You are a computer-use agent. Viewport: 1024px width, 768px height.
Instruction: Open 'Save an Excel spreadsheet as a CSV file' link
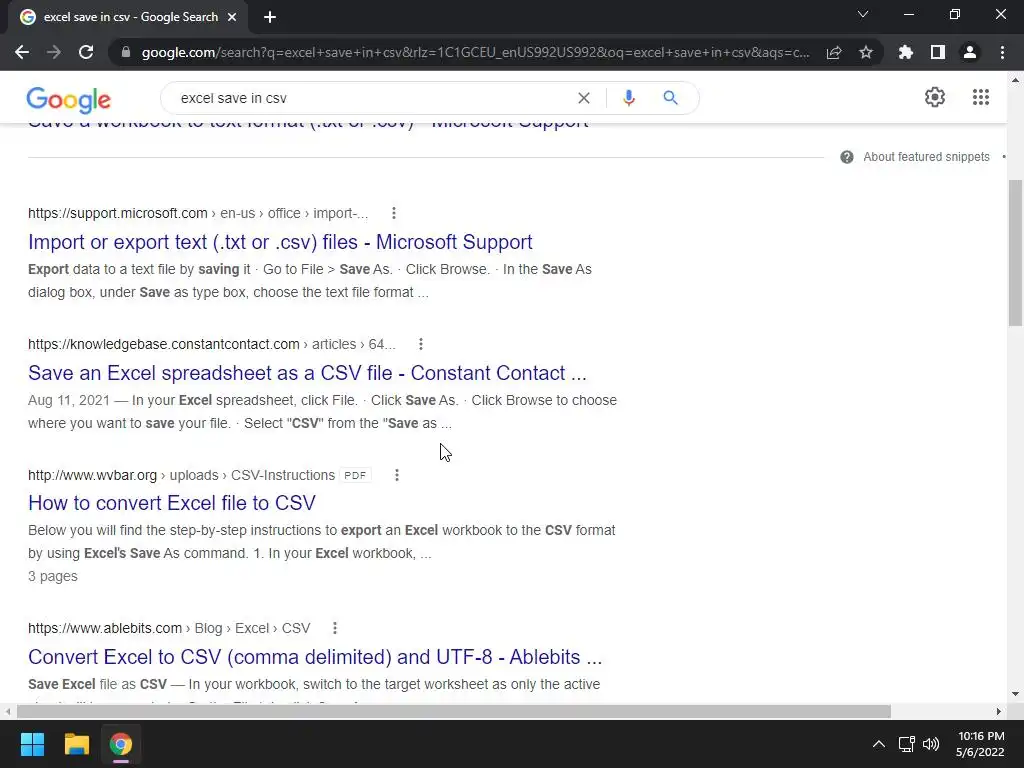coord(307,373)
